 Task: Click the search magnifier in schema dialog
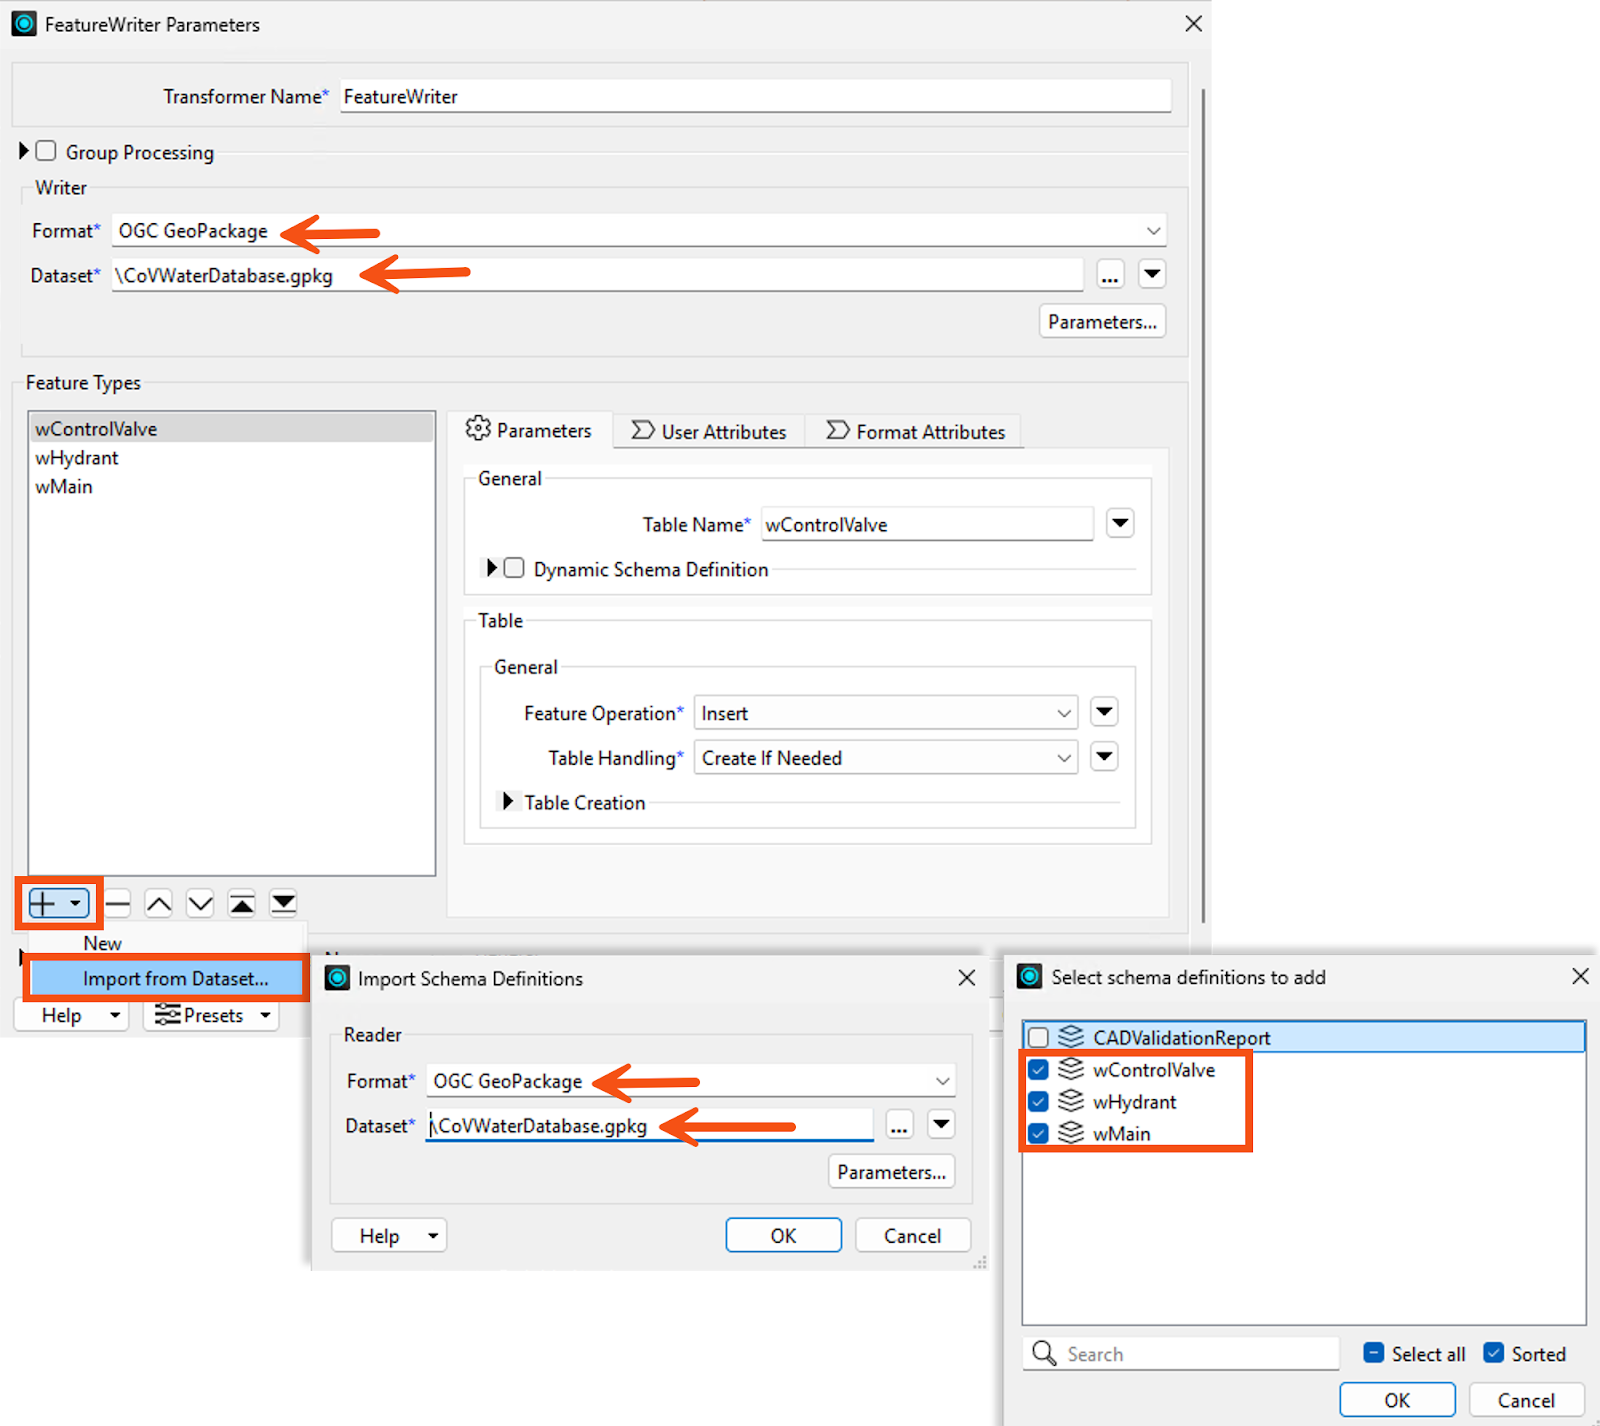(x=1043, y=1353)
